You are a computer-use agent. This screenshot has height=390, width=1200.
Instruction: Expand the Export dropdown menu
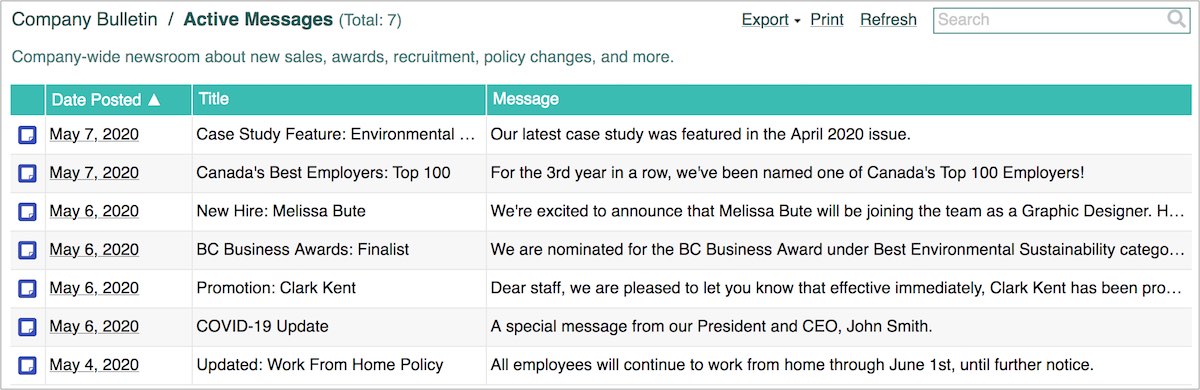[771, 20]
